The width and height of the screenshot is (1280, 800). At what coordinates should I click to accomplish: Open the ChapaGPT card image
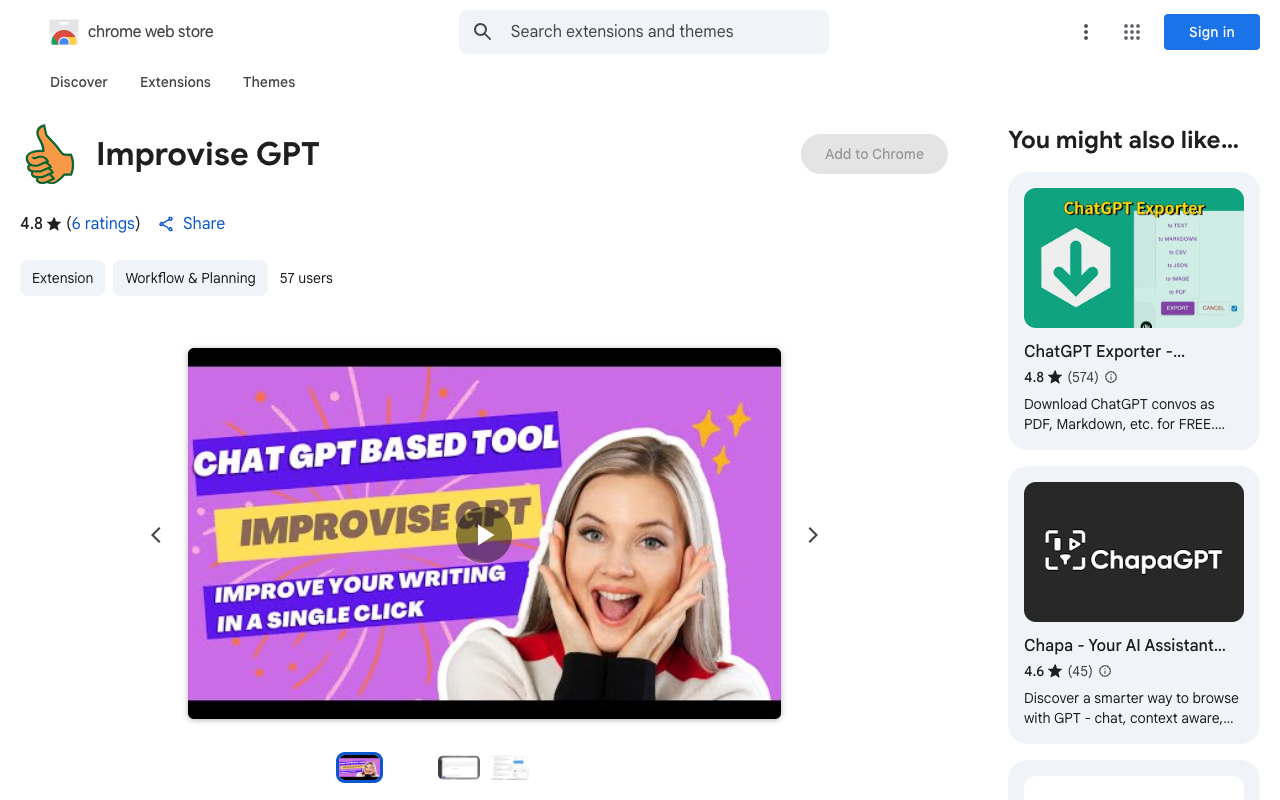1134,552
